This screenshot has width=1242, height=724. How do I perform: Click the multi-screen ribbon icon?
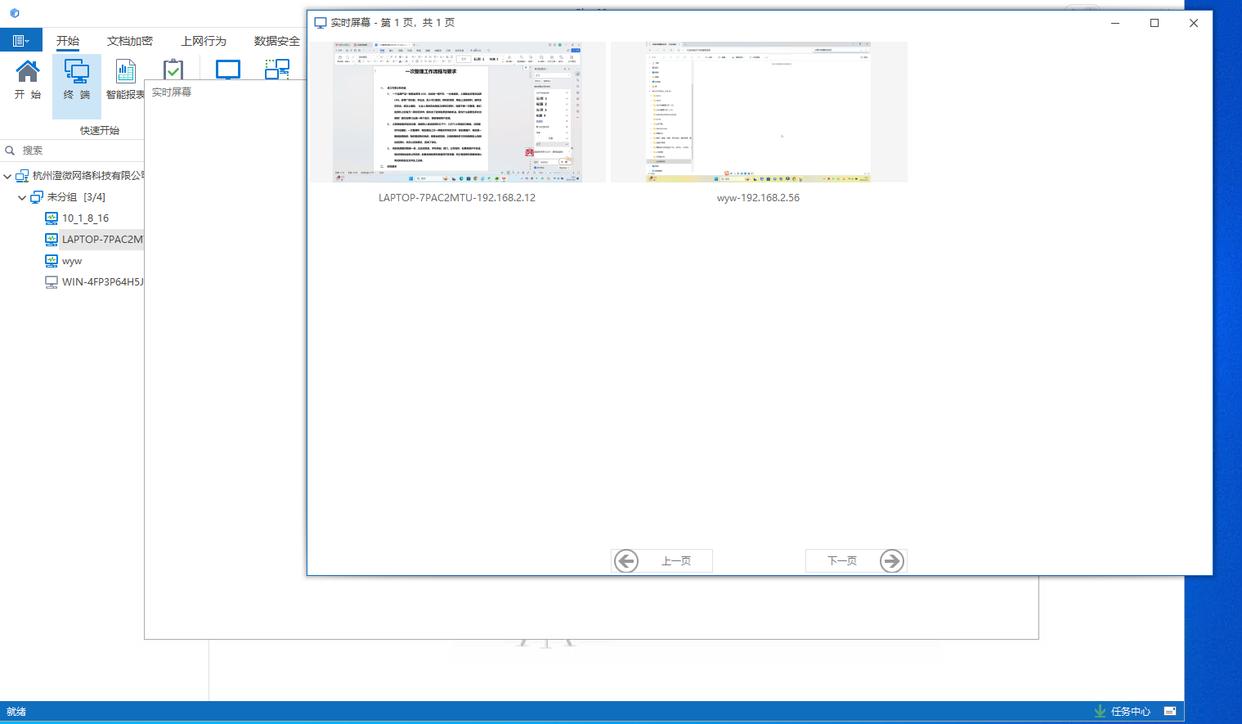point(277,69)
